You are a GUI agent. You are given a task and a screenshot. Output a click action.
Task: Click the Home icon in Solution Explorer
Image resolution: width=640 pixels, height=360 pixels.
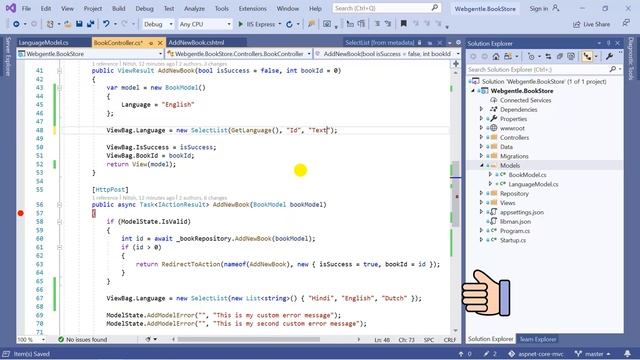(x=496, y=56)
